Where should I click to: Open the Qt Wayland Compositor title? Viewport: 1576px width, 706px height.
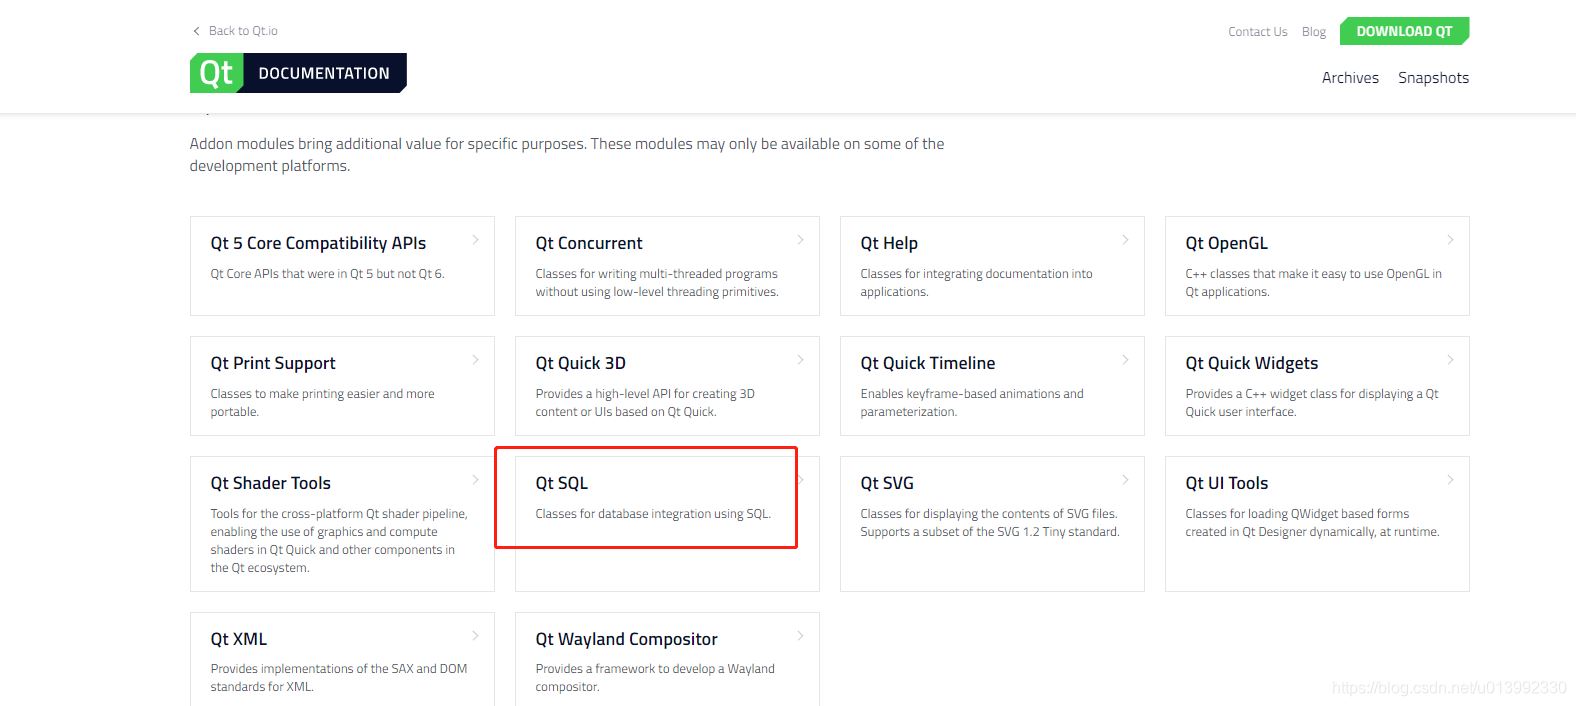tap(626, 639)
